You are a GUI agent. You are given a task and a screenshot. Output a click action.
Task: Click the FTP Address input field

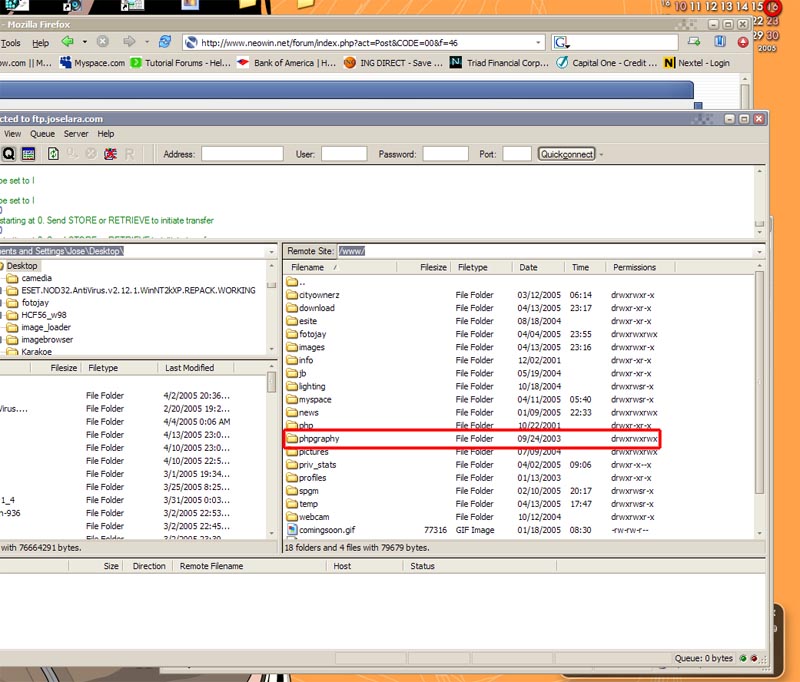[x=242, y=153]
